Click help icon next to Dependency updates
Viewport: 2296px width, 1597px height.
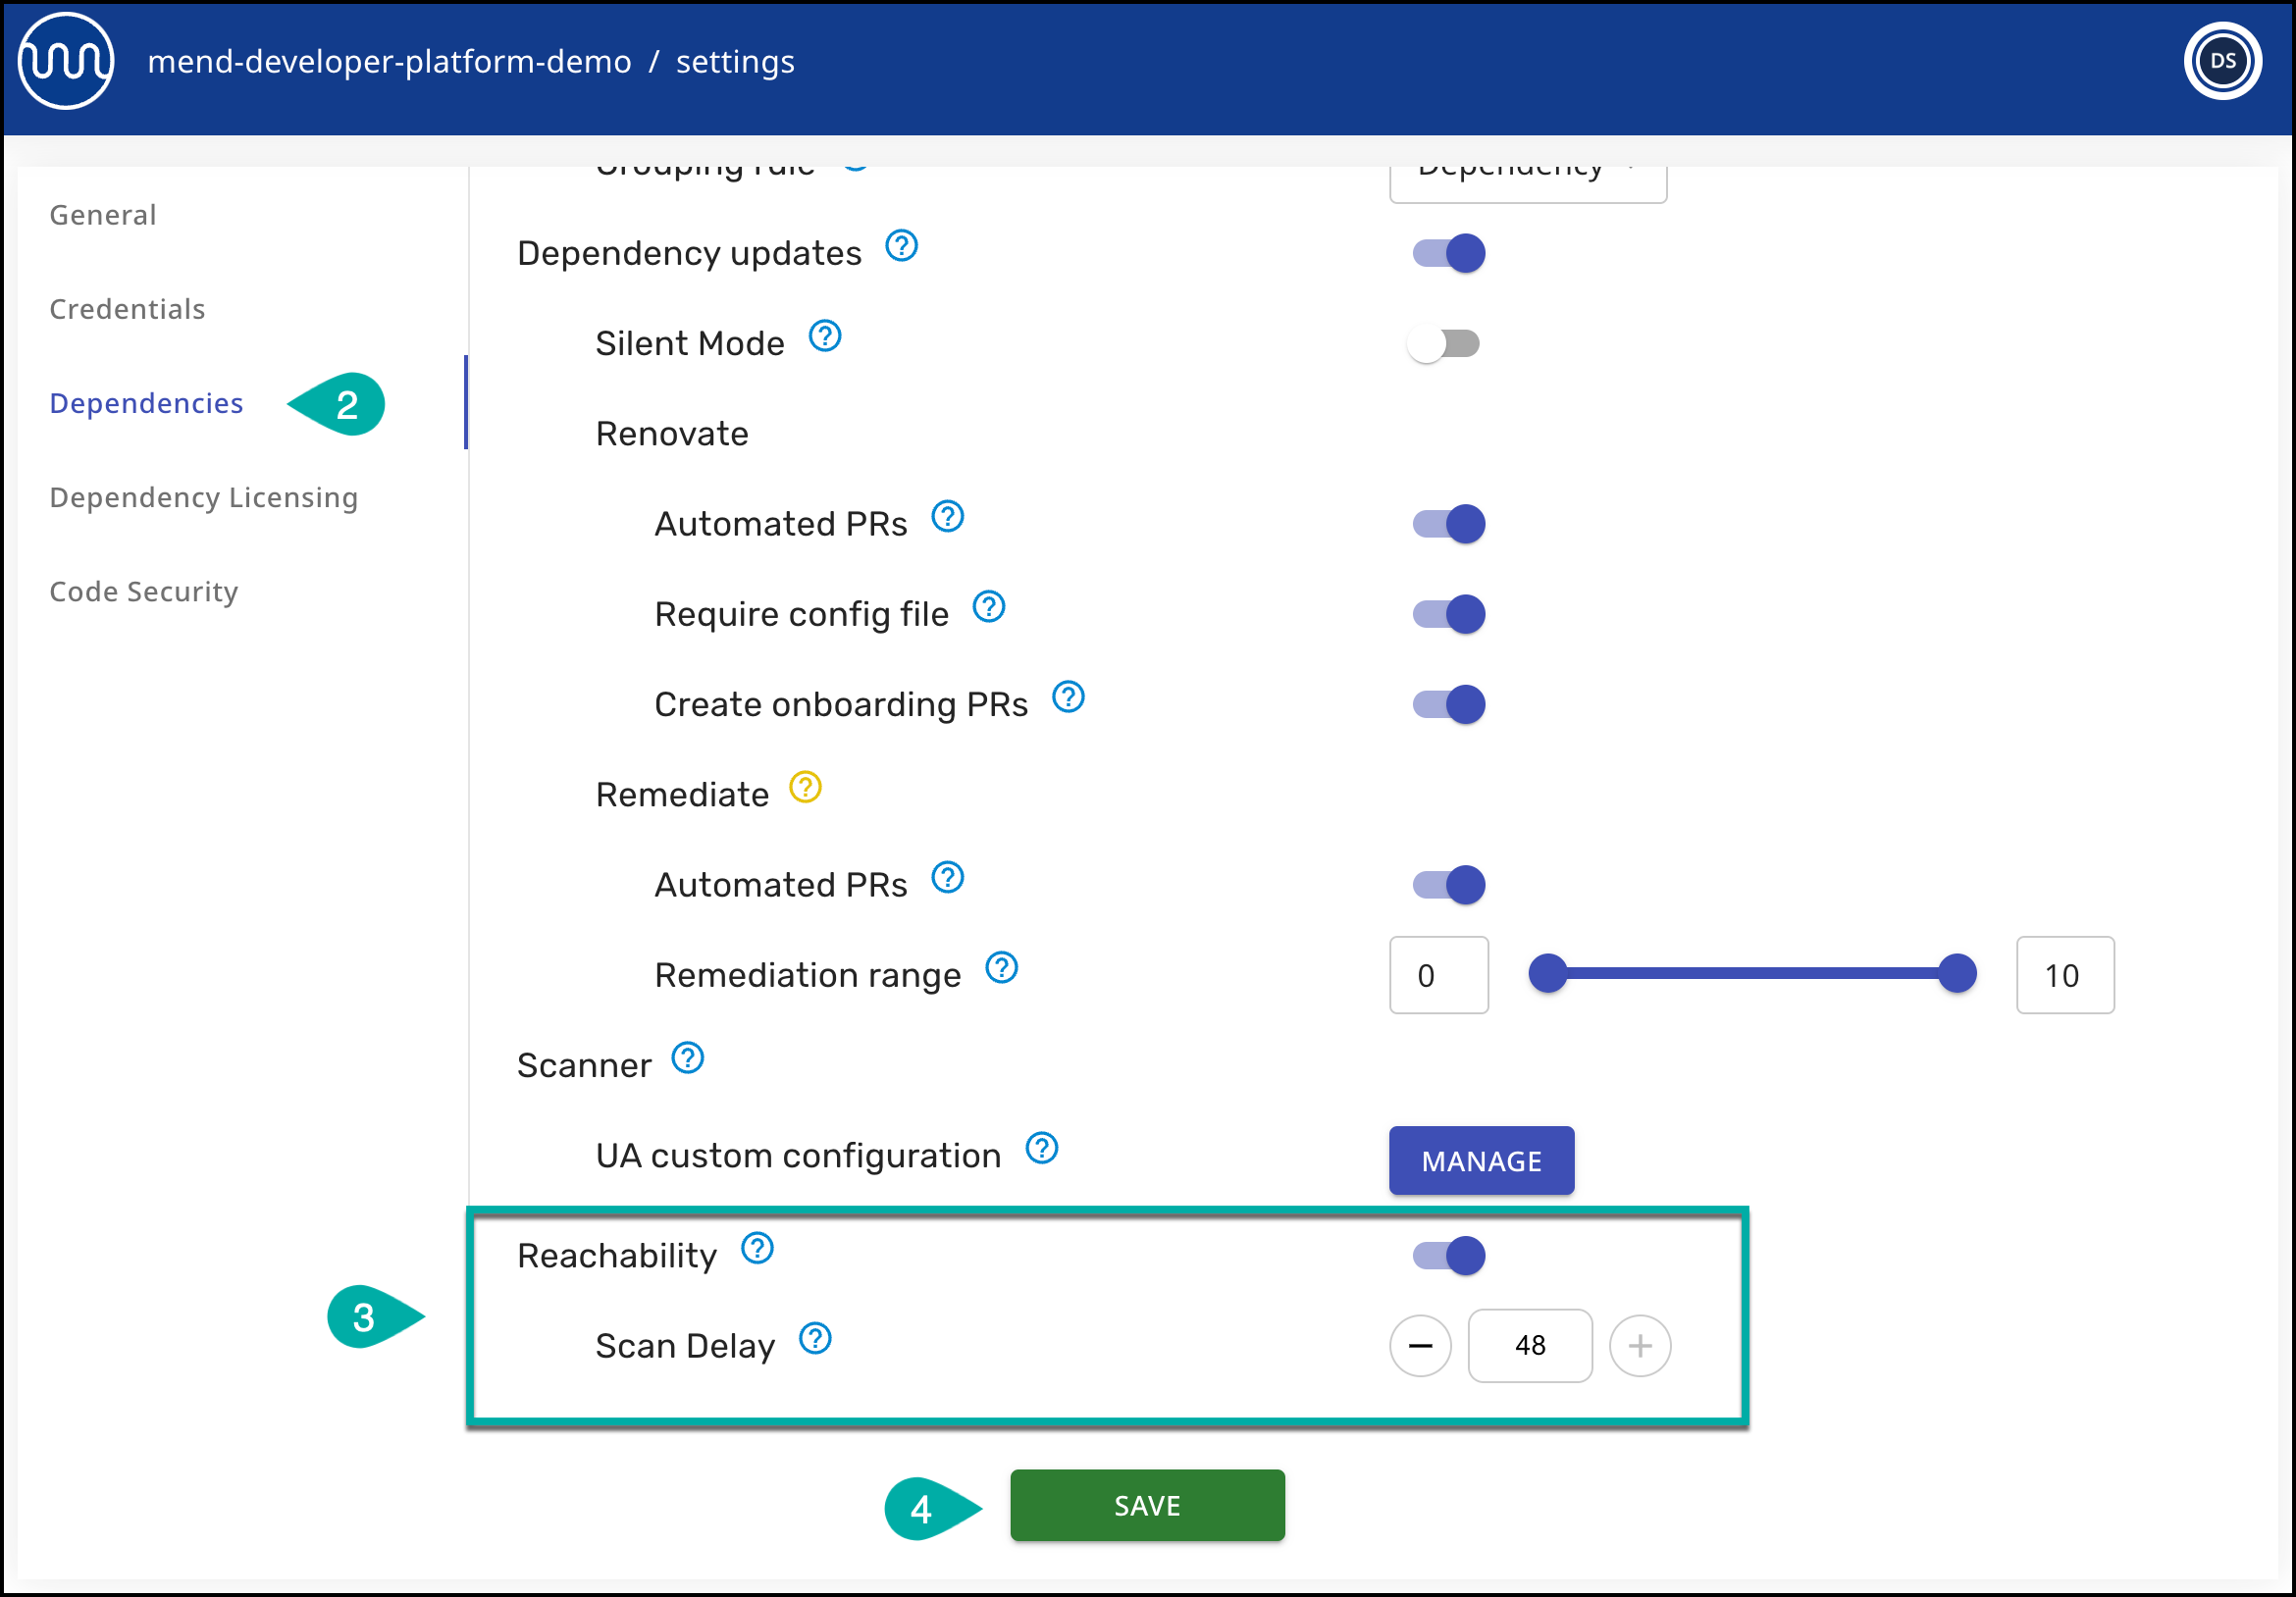(901, 246)
